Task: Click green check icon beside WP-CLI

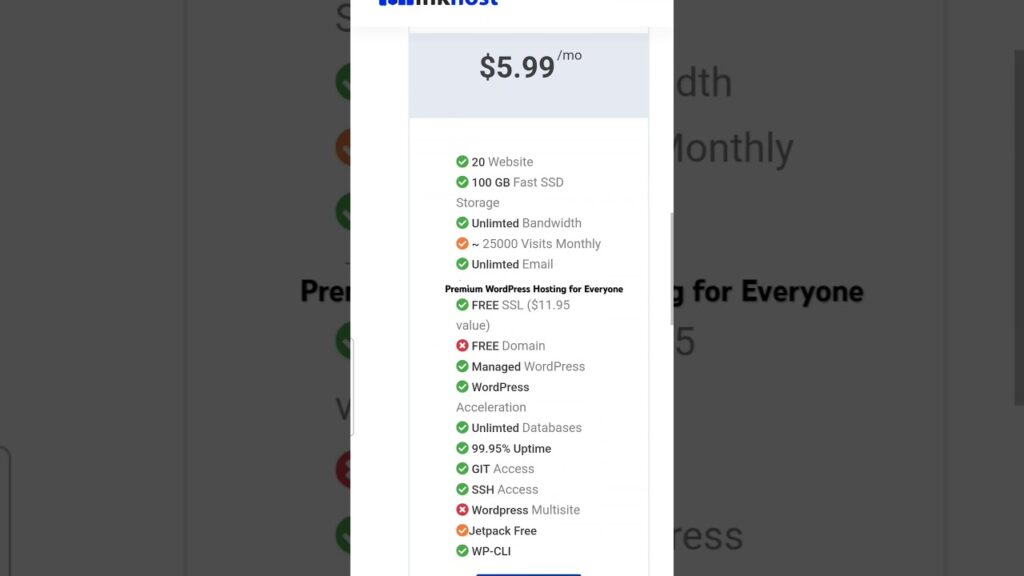Action: tap(462, 551)
